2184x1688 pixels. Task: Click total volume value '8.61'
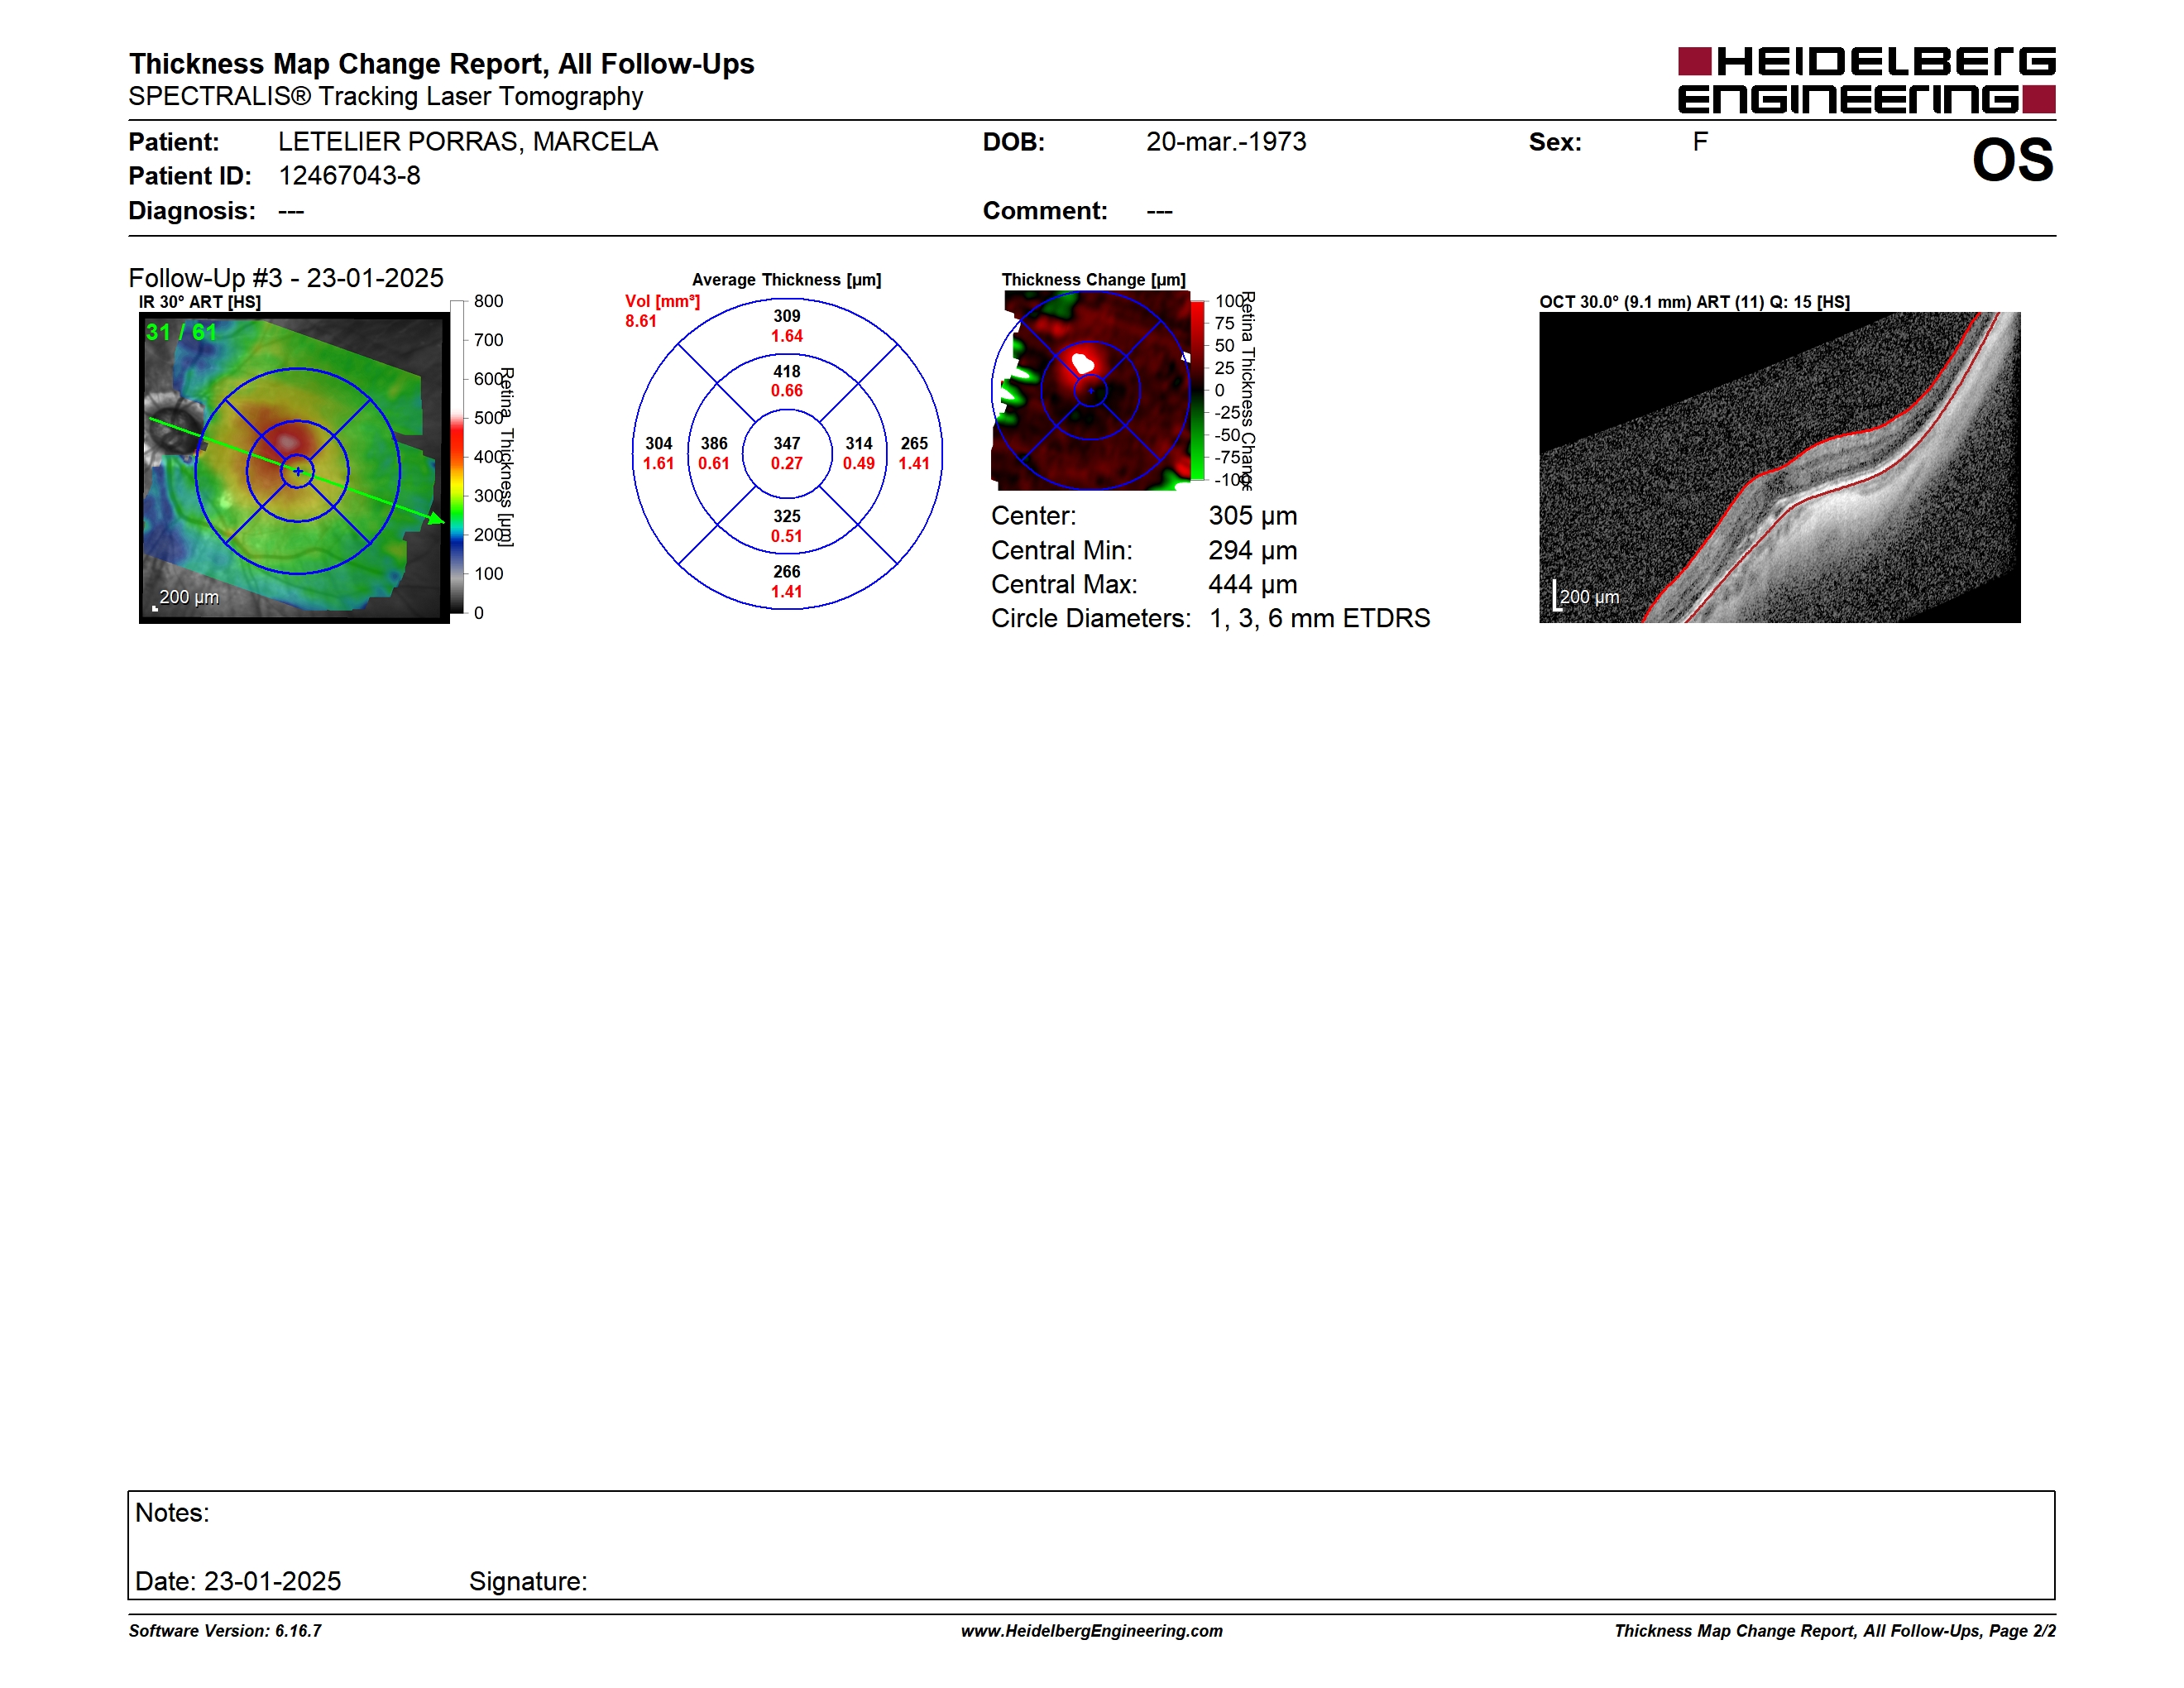[641, 321]
